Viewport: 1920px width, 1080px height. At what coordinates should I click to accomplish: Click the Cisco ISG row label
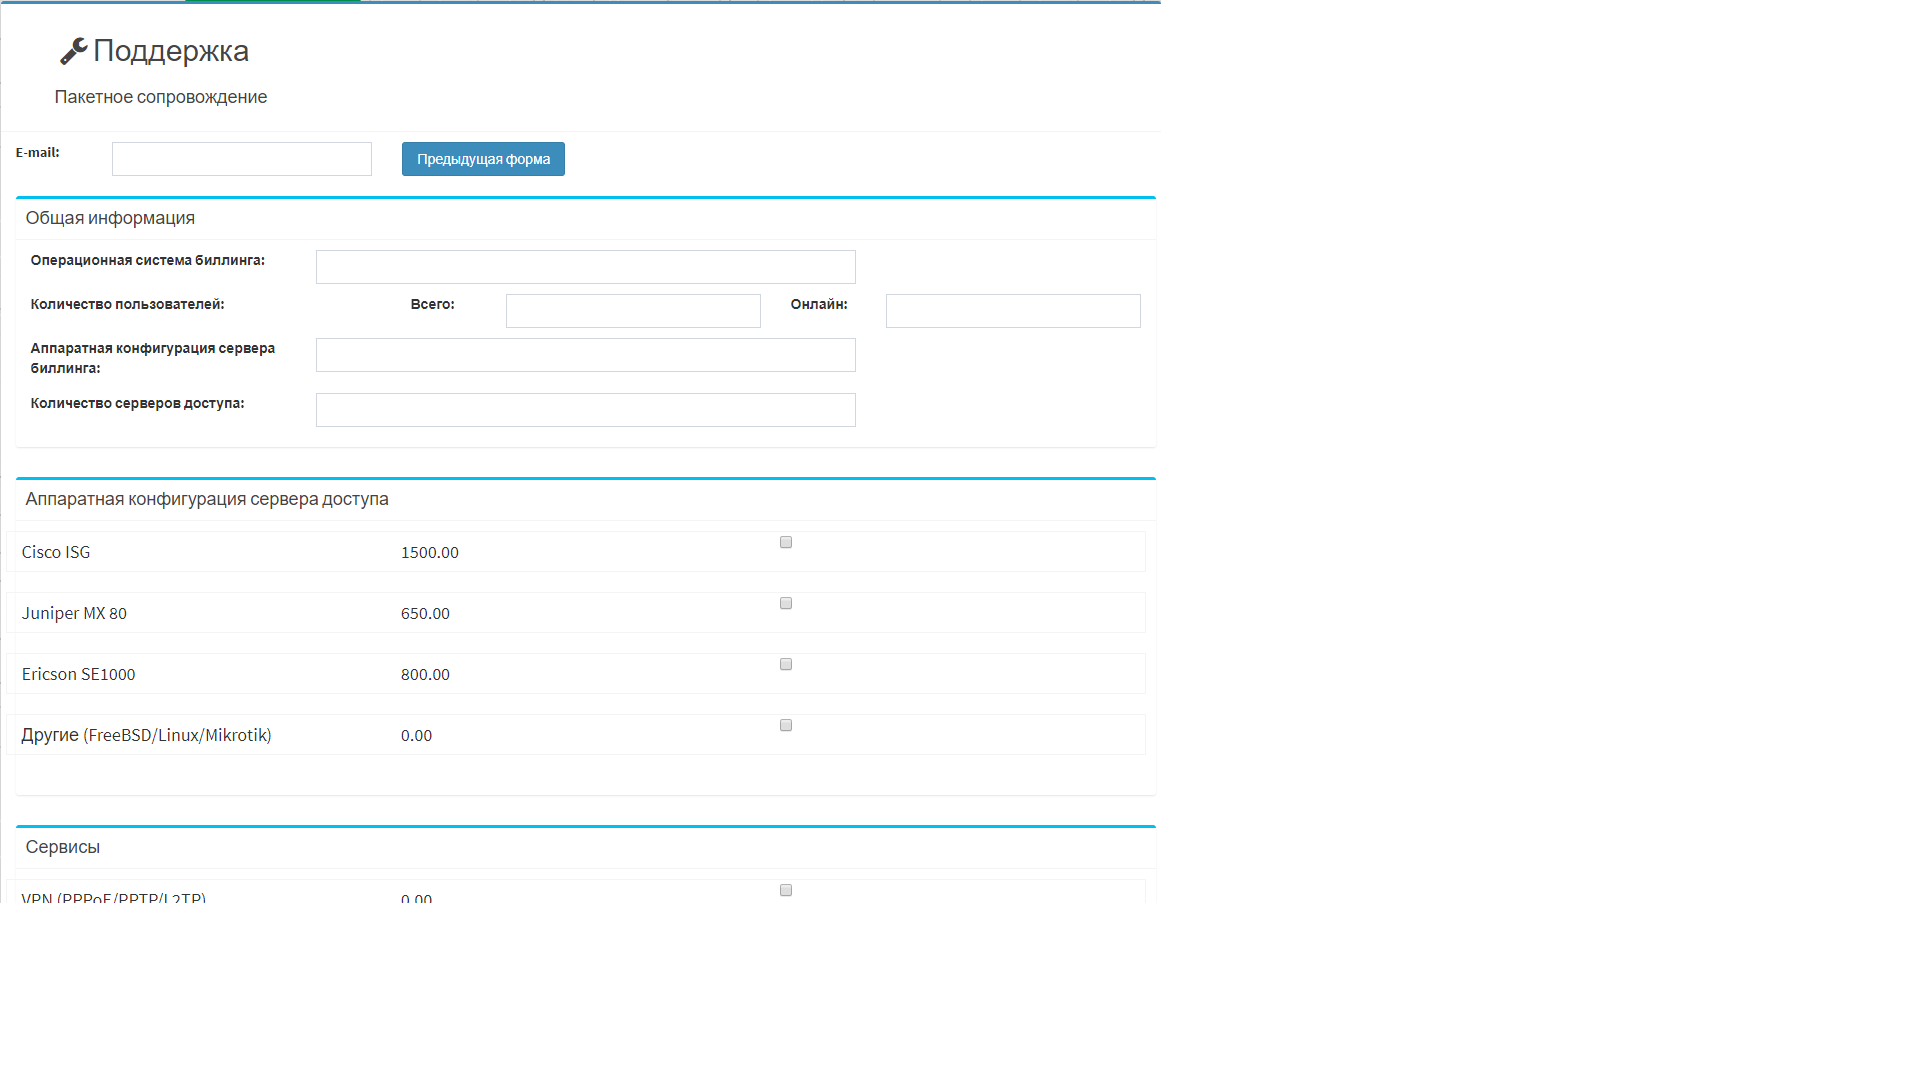[56, 552]
